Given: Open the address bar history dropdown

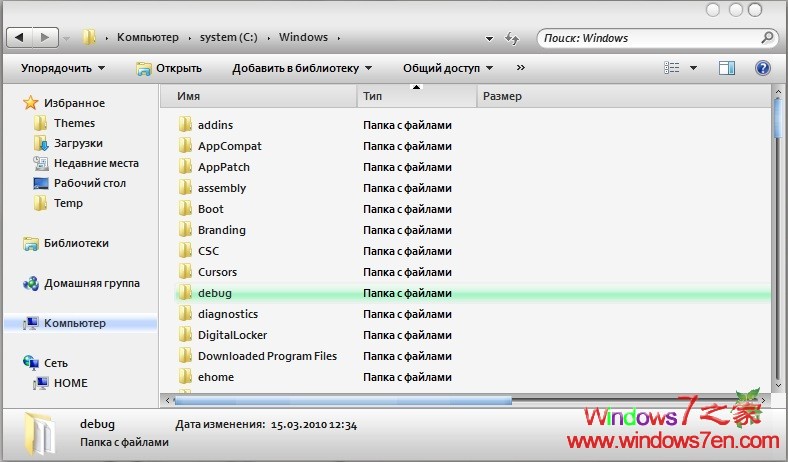Looking at the screenshot, I should 489,38.
